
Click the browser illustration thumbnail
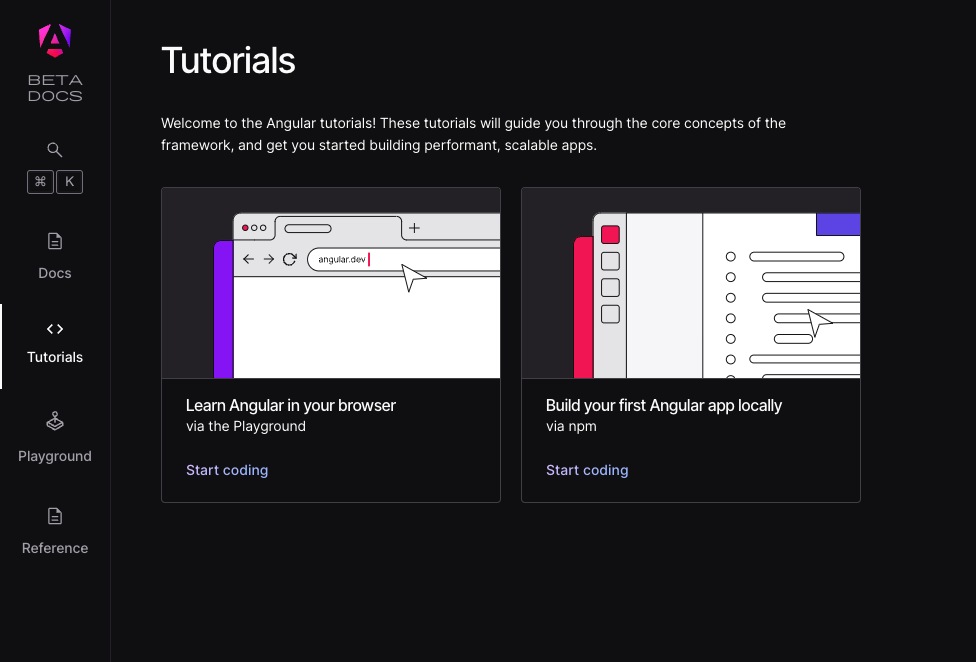[331, 283]
